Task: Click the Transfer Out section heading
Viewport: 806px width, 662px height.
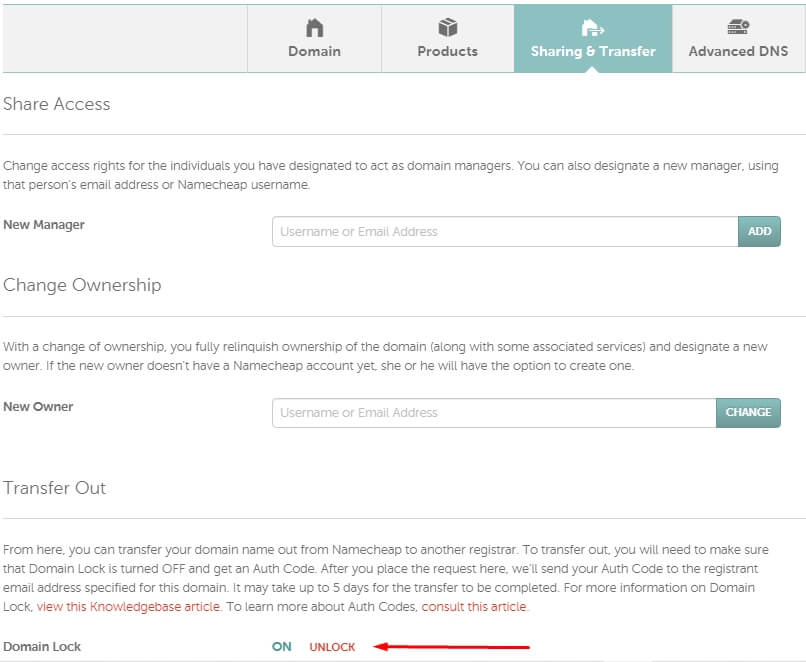Action: (x=55, y=488)
